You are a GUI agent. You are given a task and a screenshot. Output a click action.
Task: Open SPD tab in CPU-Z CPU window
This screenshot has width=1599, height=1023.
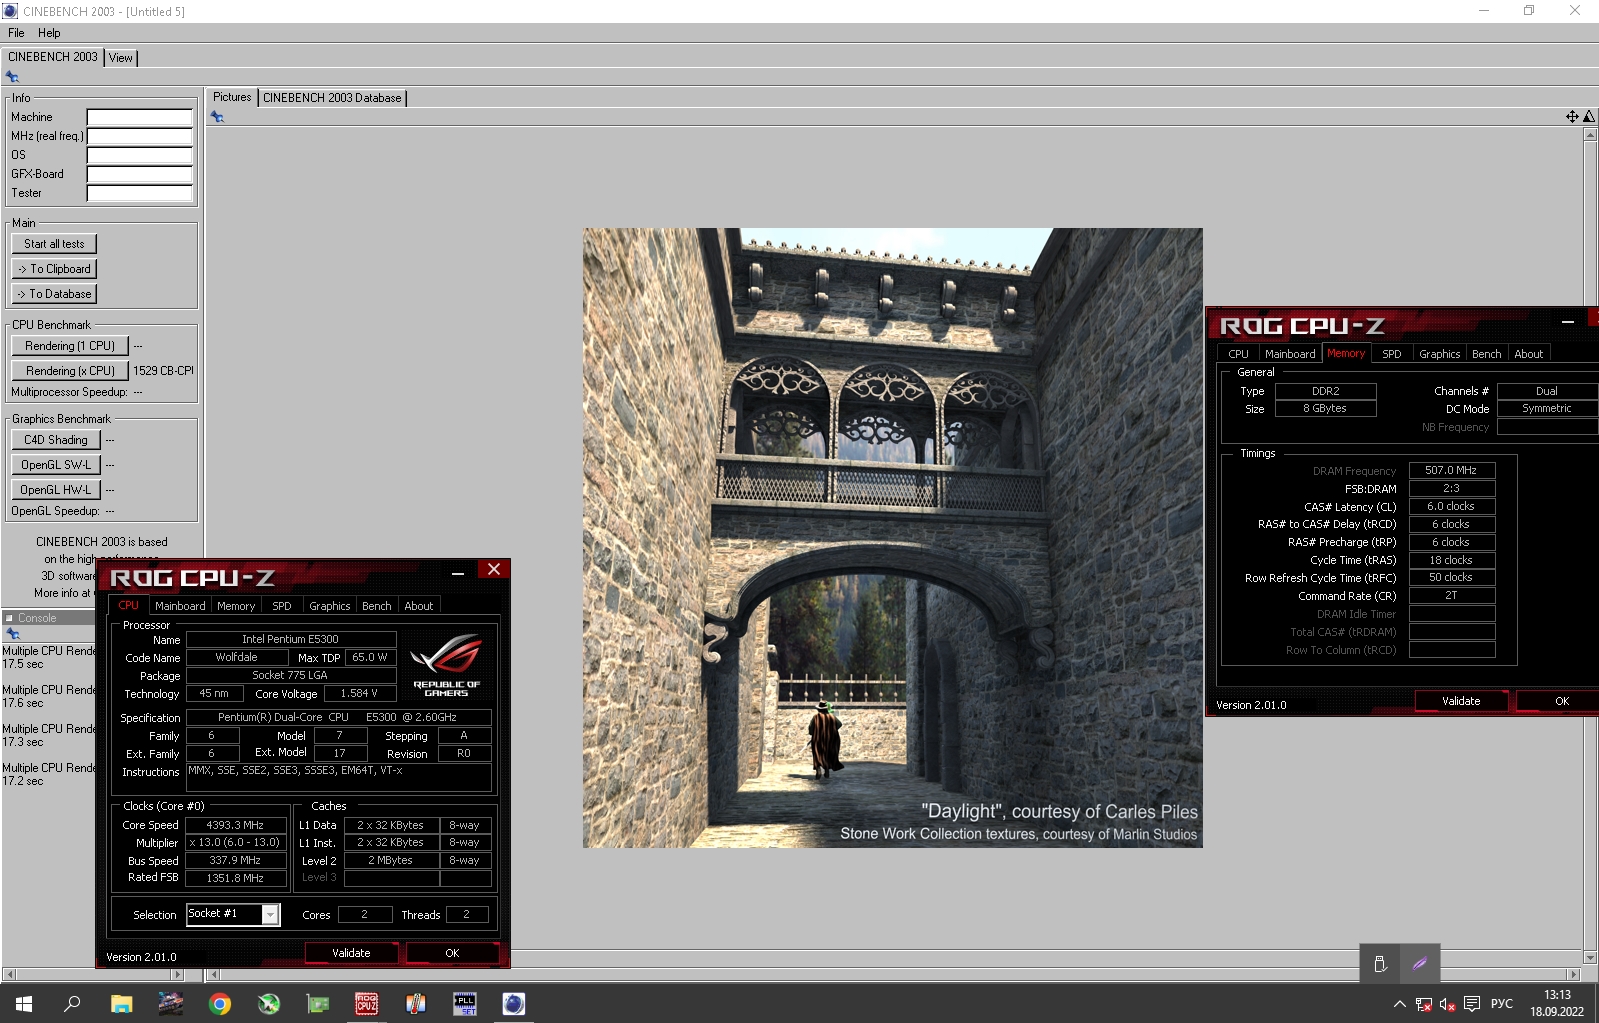coord(282,606)
